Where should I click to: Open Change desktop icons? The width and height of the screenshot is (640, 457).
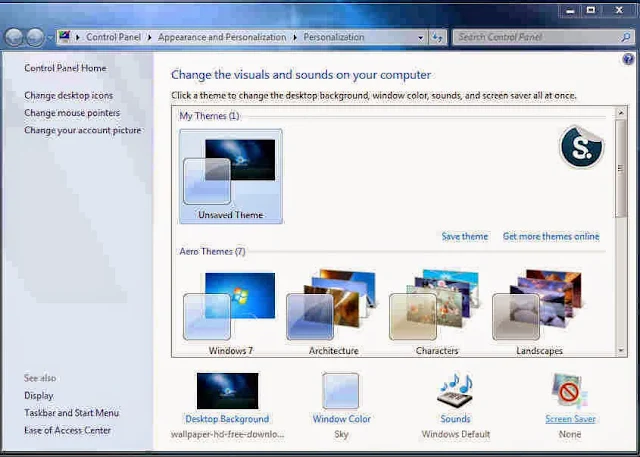pyautogui.click(x=69, y=95)
